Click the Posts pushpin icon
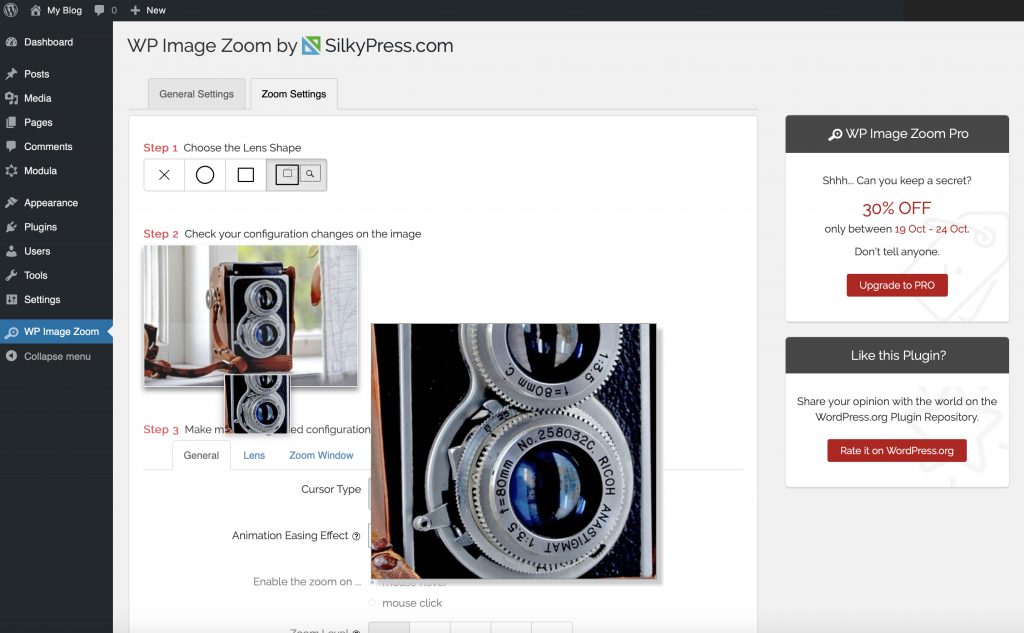 [11, 74]
